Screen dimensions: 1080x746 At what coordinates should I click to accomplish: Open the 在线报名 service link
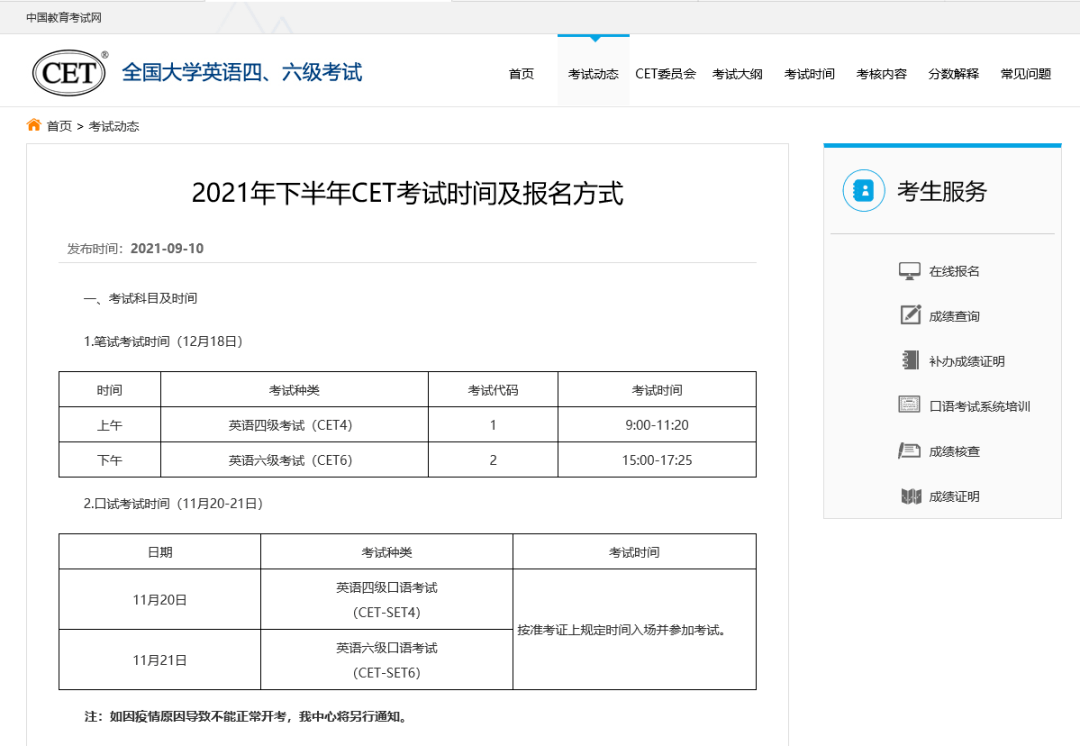[x=954, y=271]
